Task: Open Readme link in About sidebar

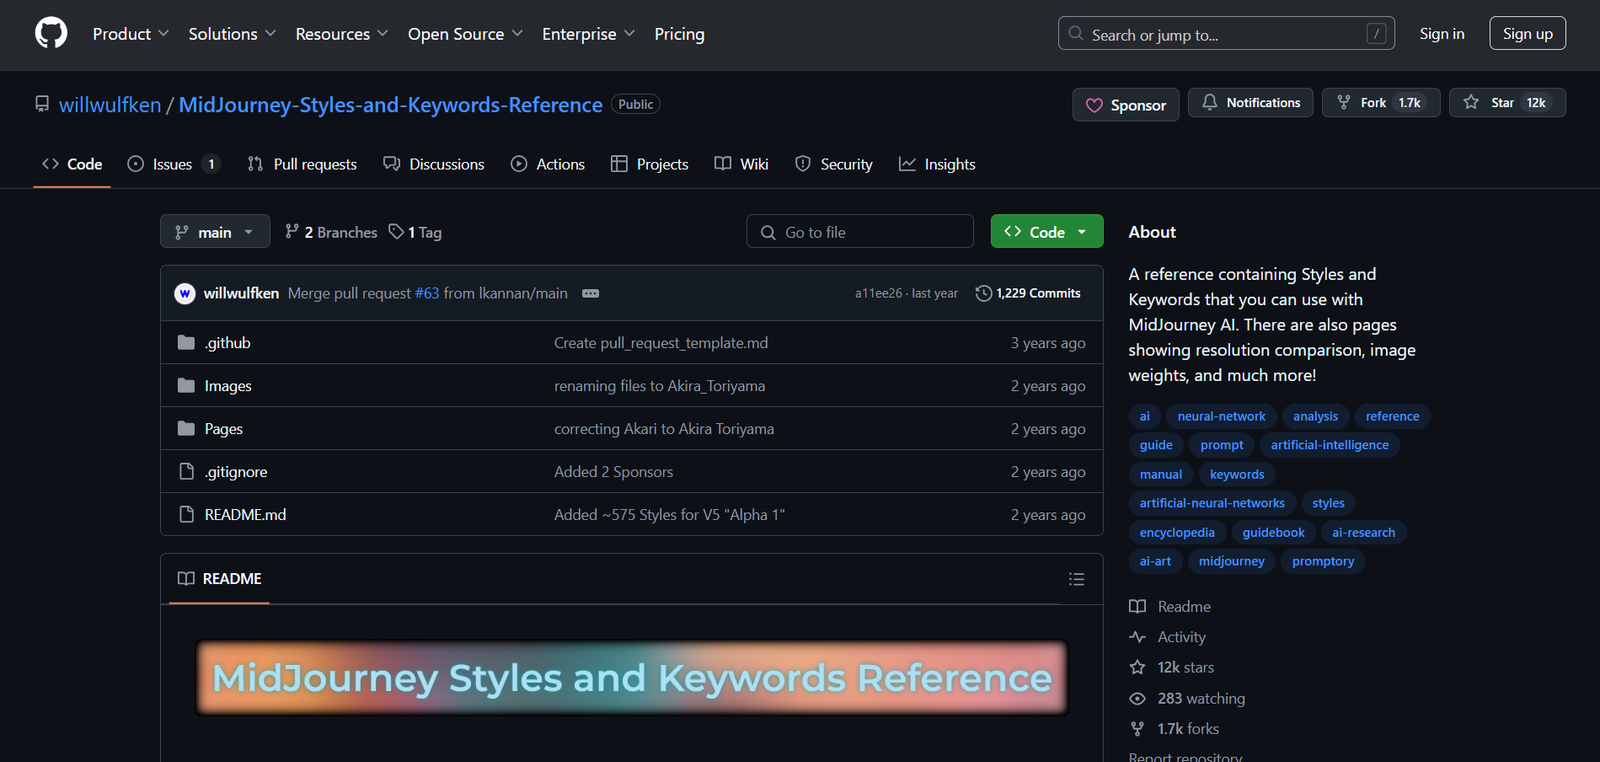Action: [1170, 607]
